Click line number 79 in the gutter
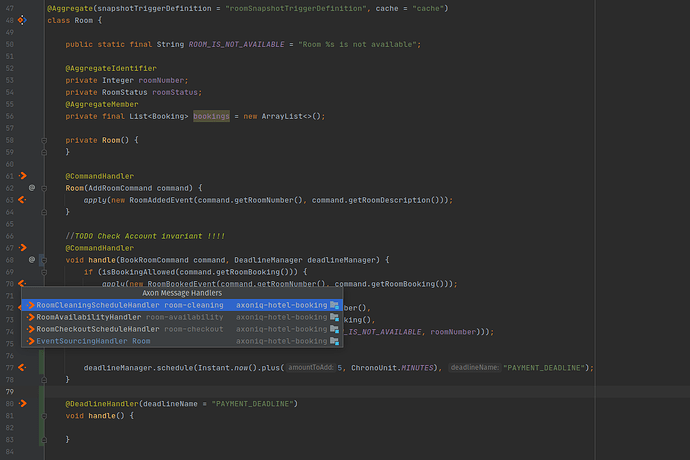 click(x=10, y=391)
